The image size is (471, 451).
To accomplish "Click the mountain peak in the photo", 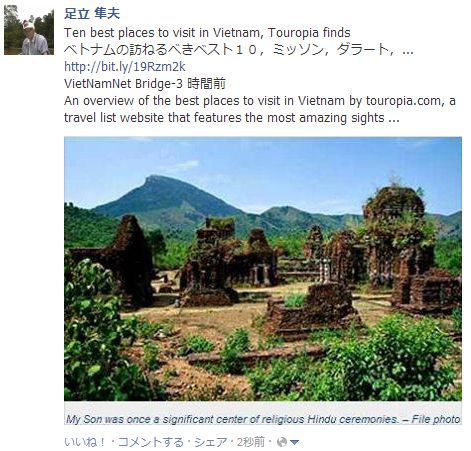I will click(x=157, y=179).
